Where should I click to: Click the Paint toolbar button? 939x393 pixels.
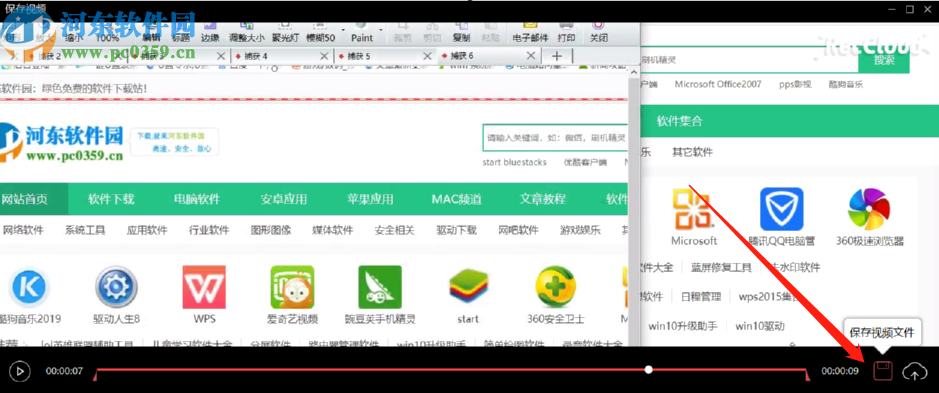click(x=362, y=32)
